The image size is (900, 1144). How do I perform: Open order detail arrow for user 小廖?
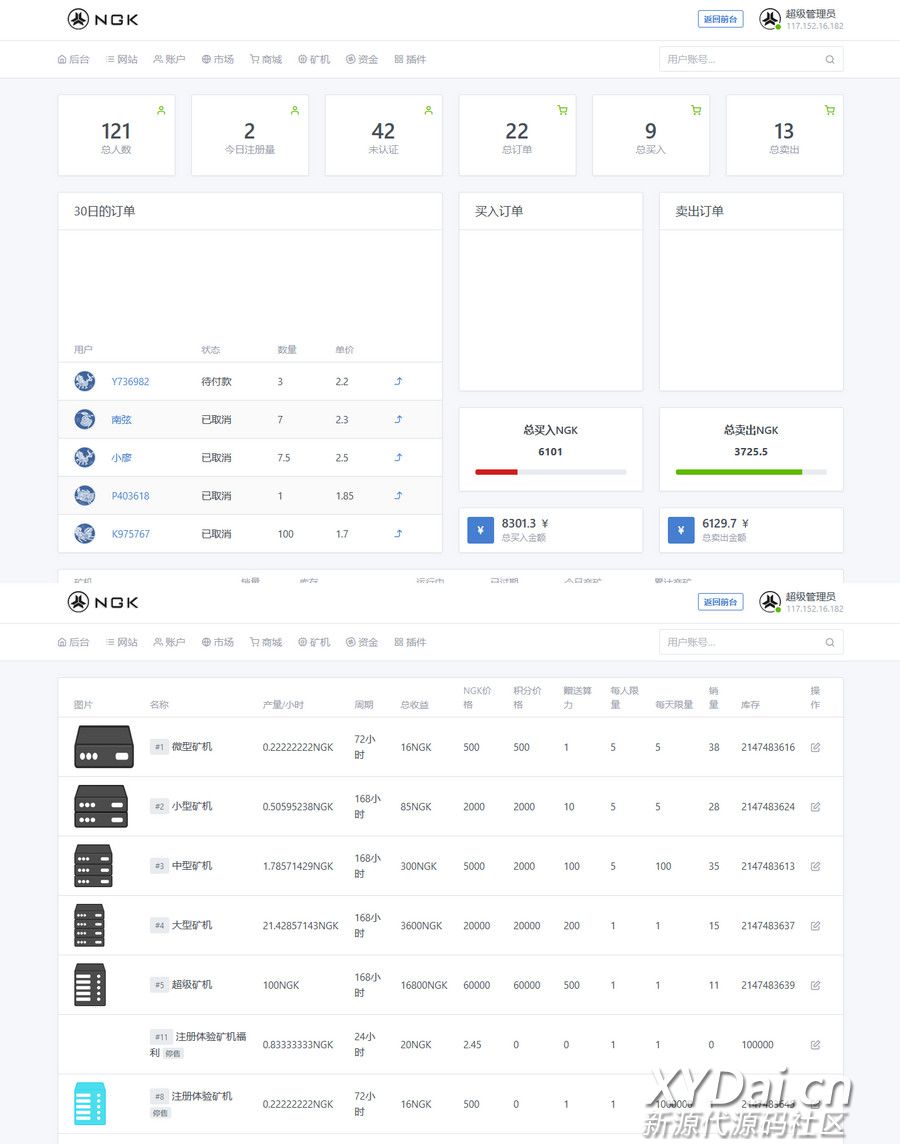[398, 457]
